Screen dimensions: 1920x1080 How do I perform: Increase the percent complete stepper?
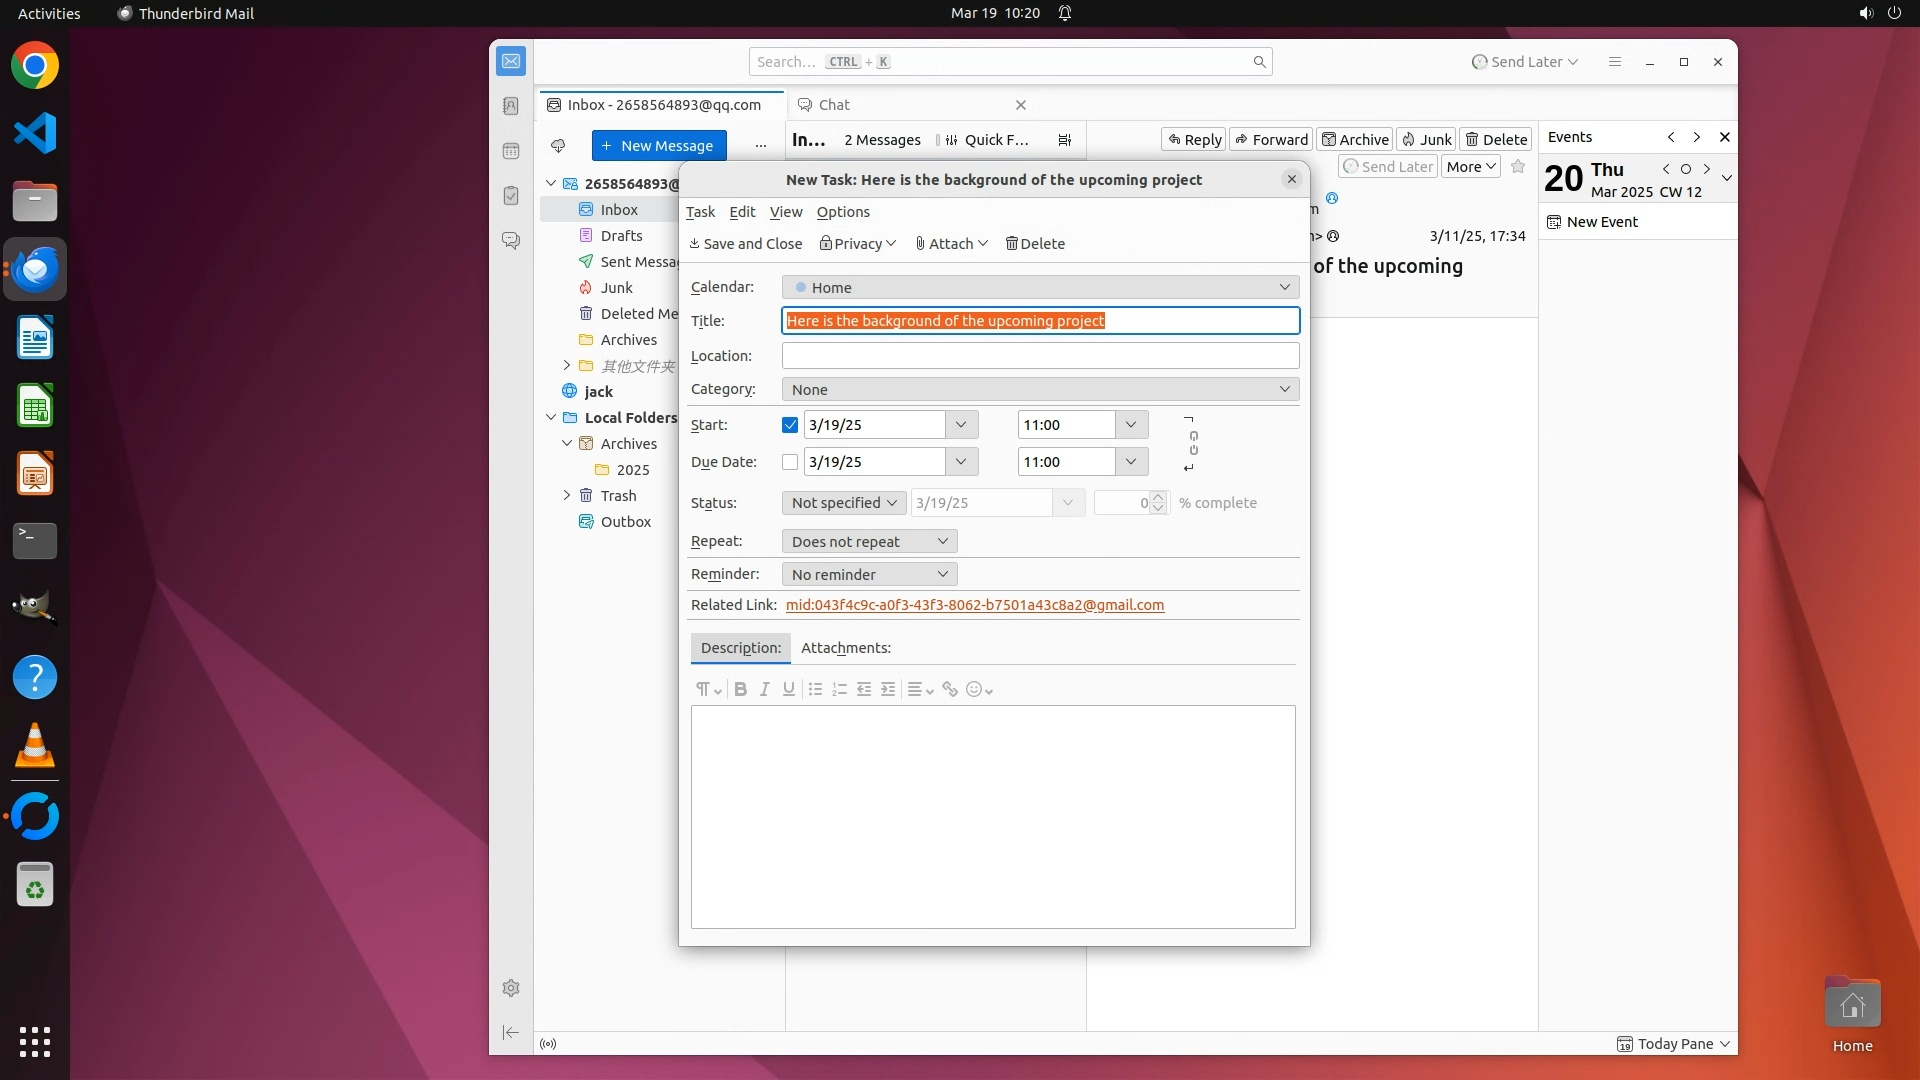[1158, 497]
